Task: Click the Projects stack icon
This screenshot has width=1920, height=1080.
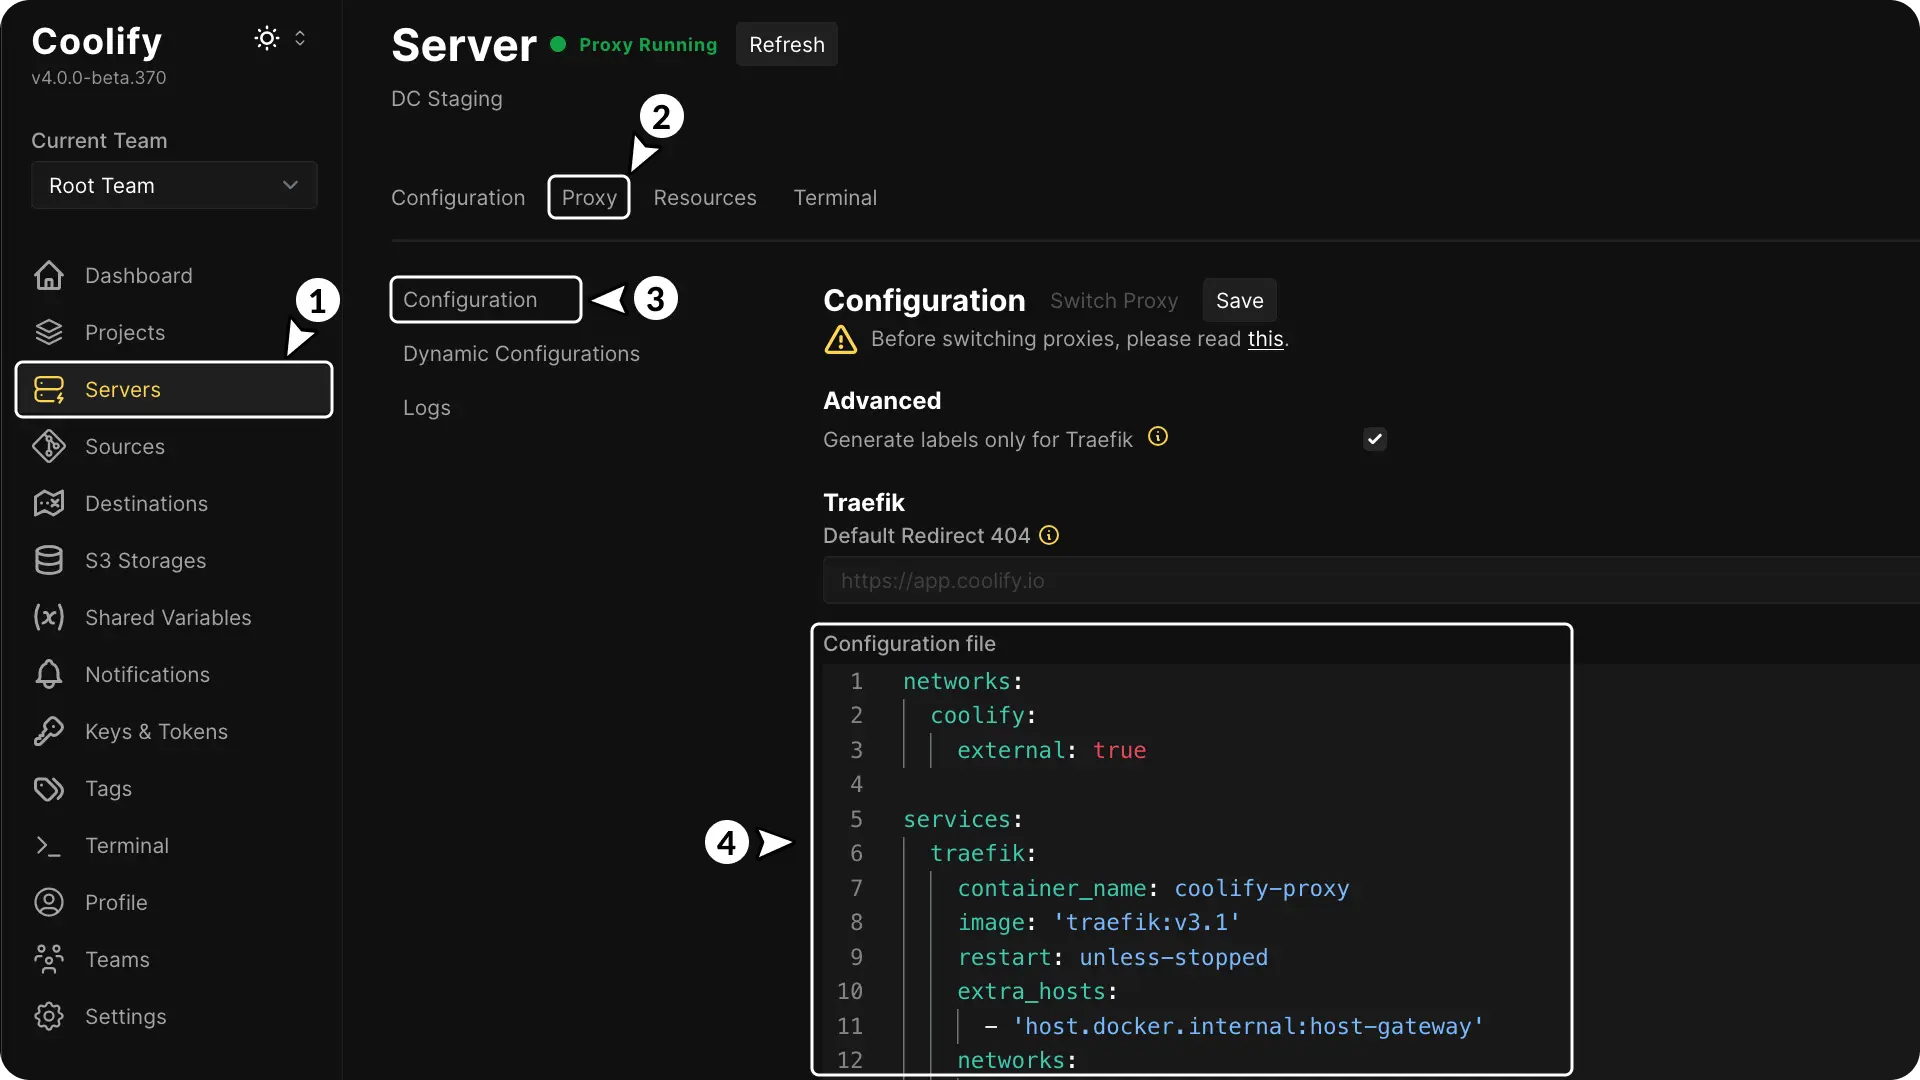Action: (x=48, y=332)
